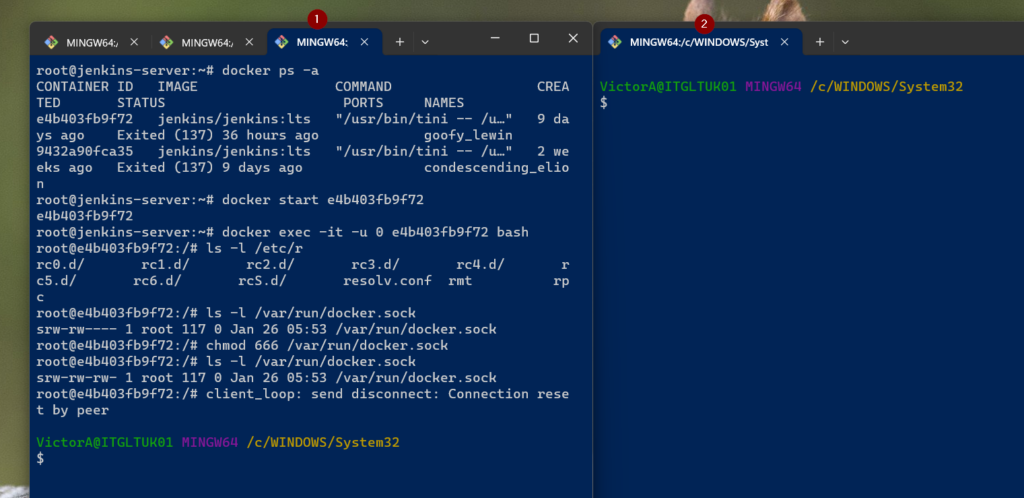
Task: Click the 'rc3.d/' directory entry
Action: 376,264
